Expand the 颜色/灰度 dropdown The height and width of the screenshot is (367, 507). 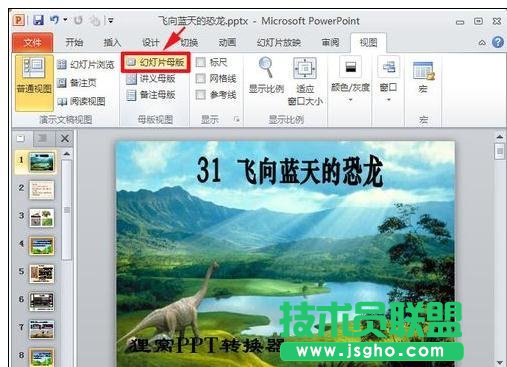pos(350,79)
